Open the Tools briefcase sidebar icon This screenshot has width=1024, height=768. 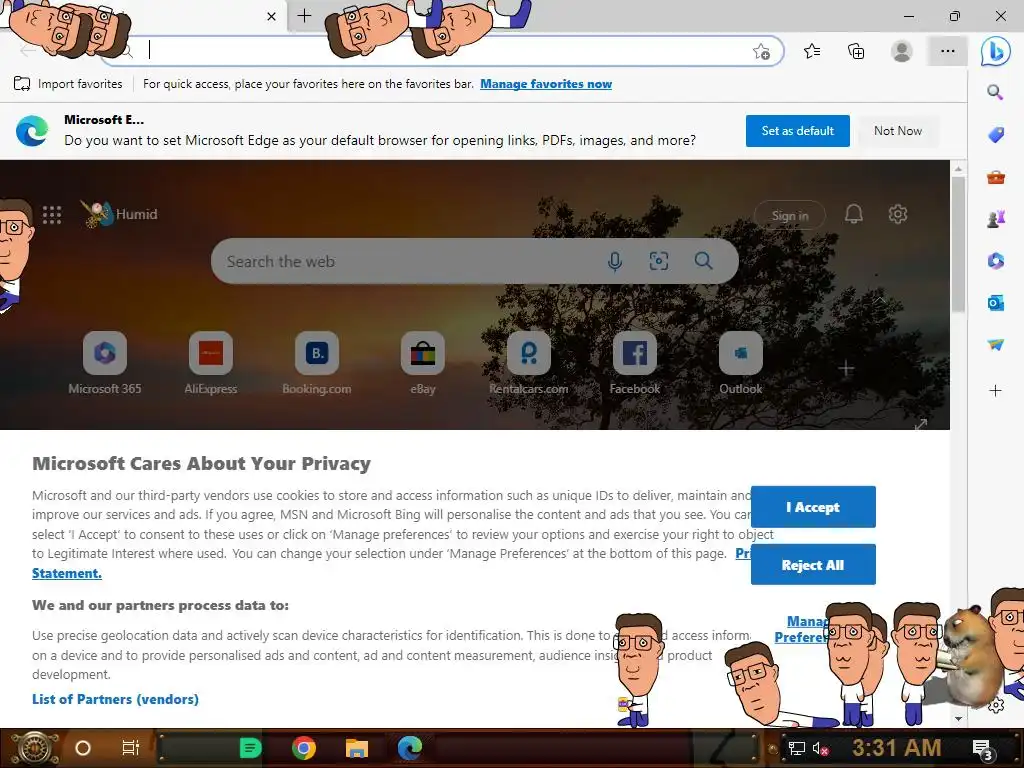(995, 177)
